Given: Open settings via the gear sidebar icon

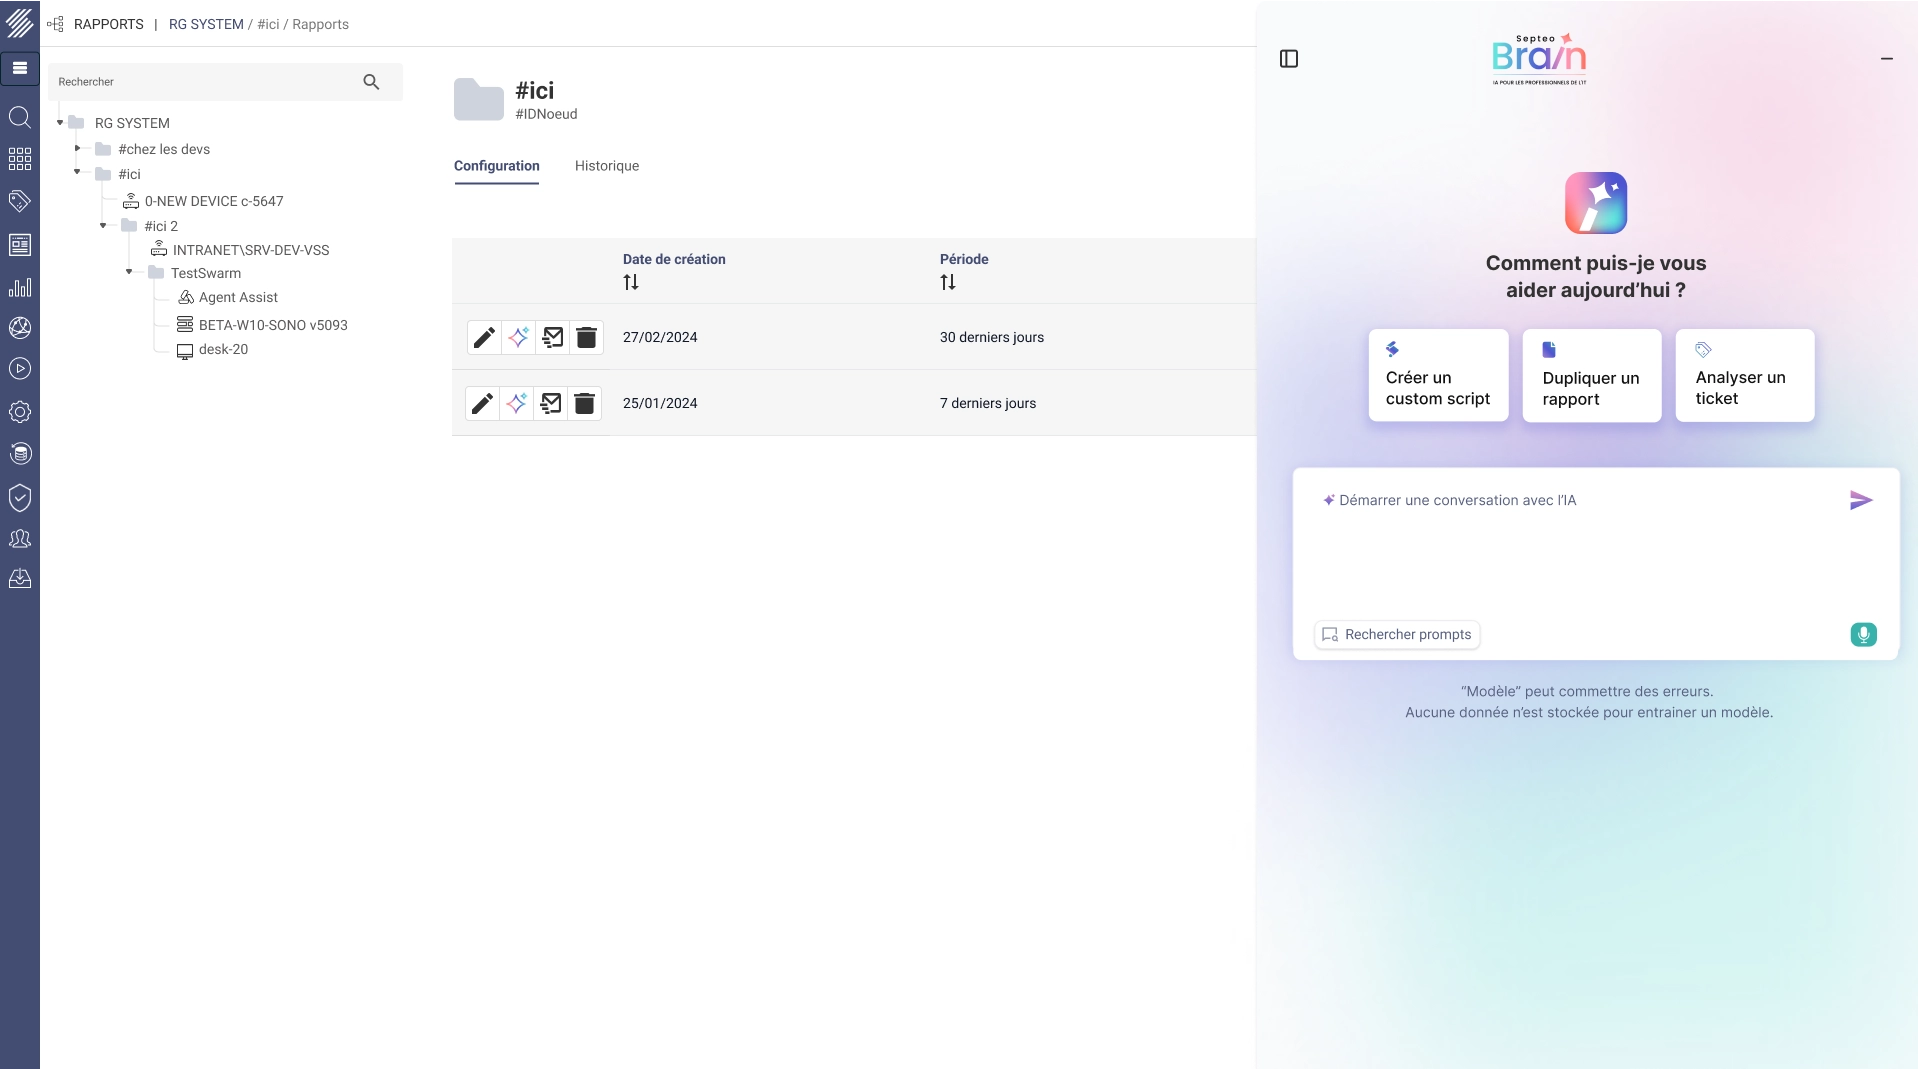Looking at the screenshot, I should click(x=19, y=412).
